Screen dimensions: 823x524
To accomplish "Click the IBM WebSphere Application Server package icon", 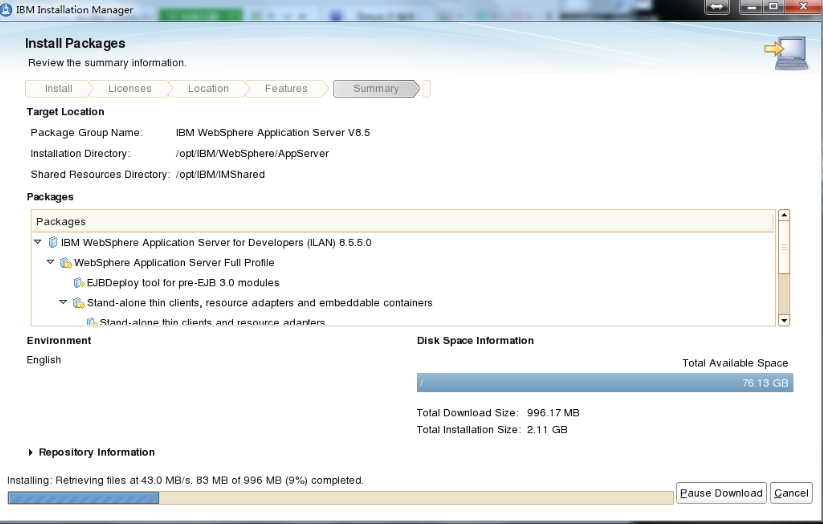I will click(52, 243).
